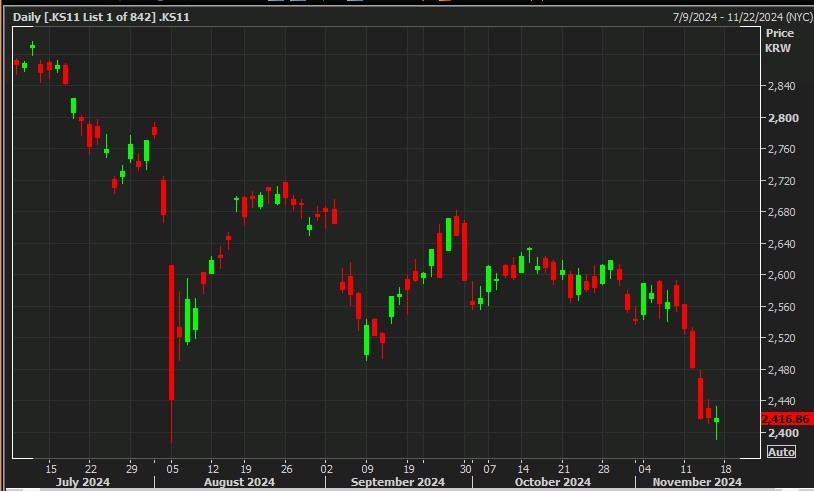Viewport: 814px width, 491px height.
Task: Click the bold 2,800 price axis label
Action: [783, 118]
